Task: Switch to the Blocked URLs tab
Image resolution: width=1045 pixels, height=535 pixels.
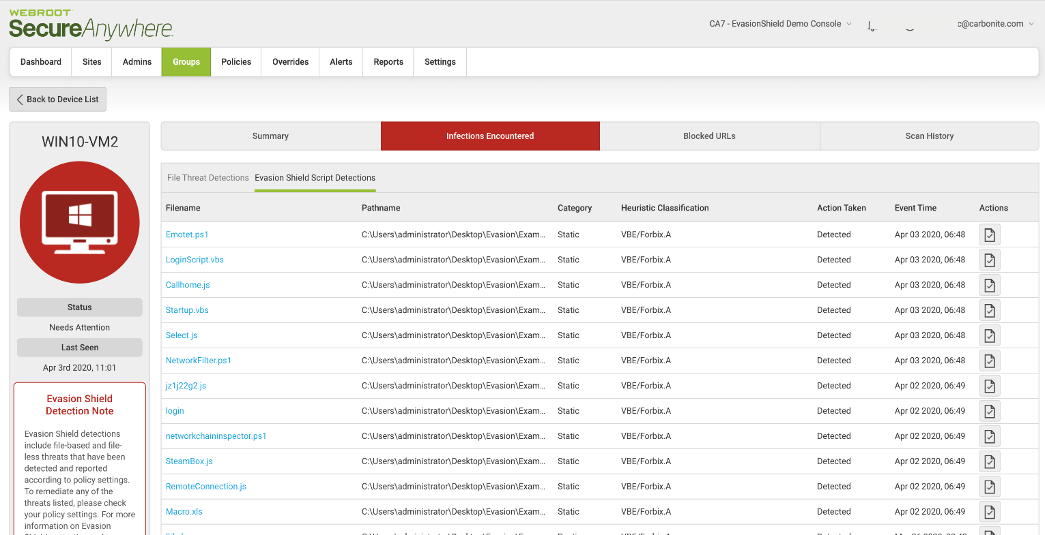Action: tap(709, 136)
